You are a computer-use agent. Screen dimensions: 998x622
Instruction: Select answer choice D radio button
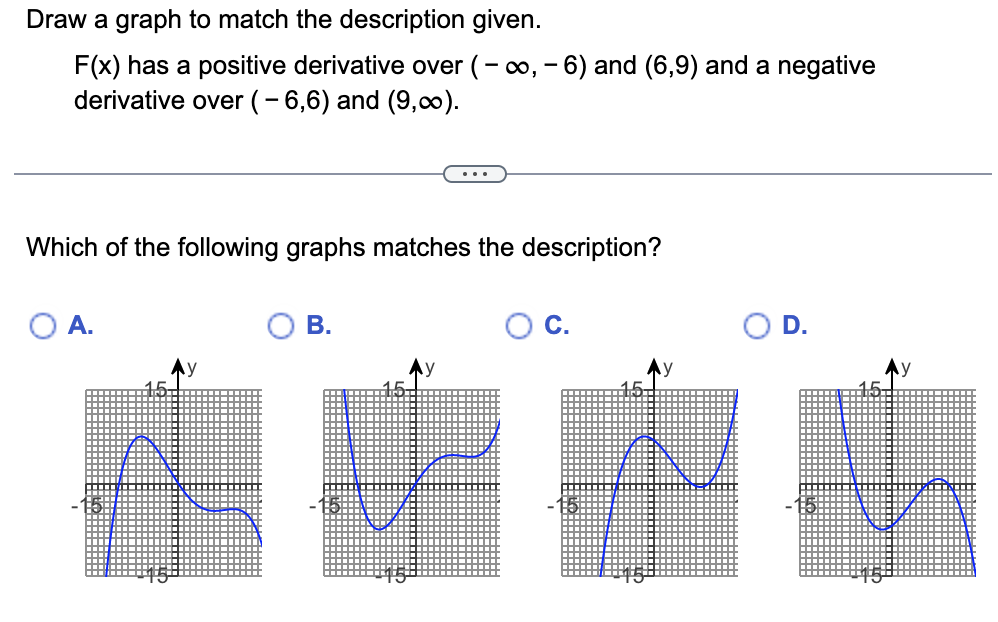759,325
